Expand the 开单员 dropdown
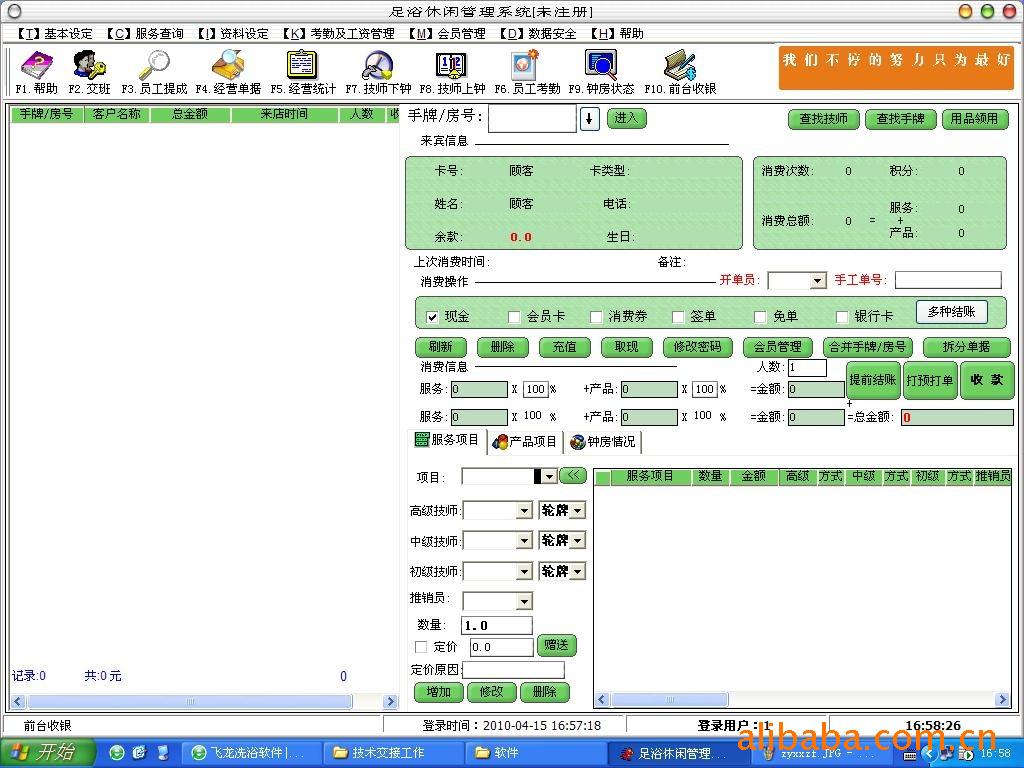The height and width of the screenshot is (768, 1024). click(817, 281)
